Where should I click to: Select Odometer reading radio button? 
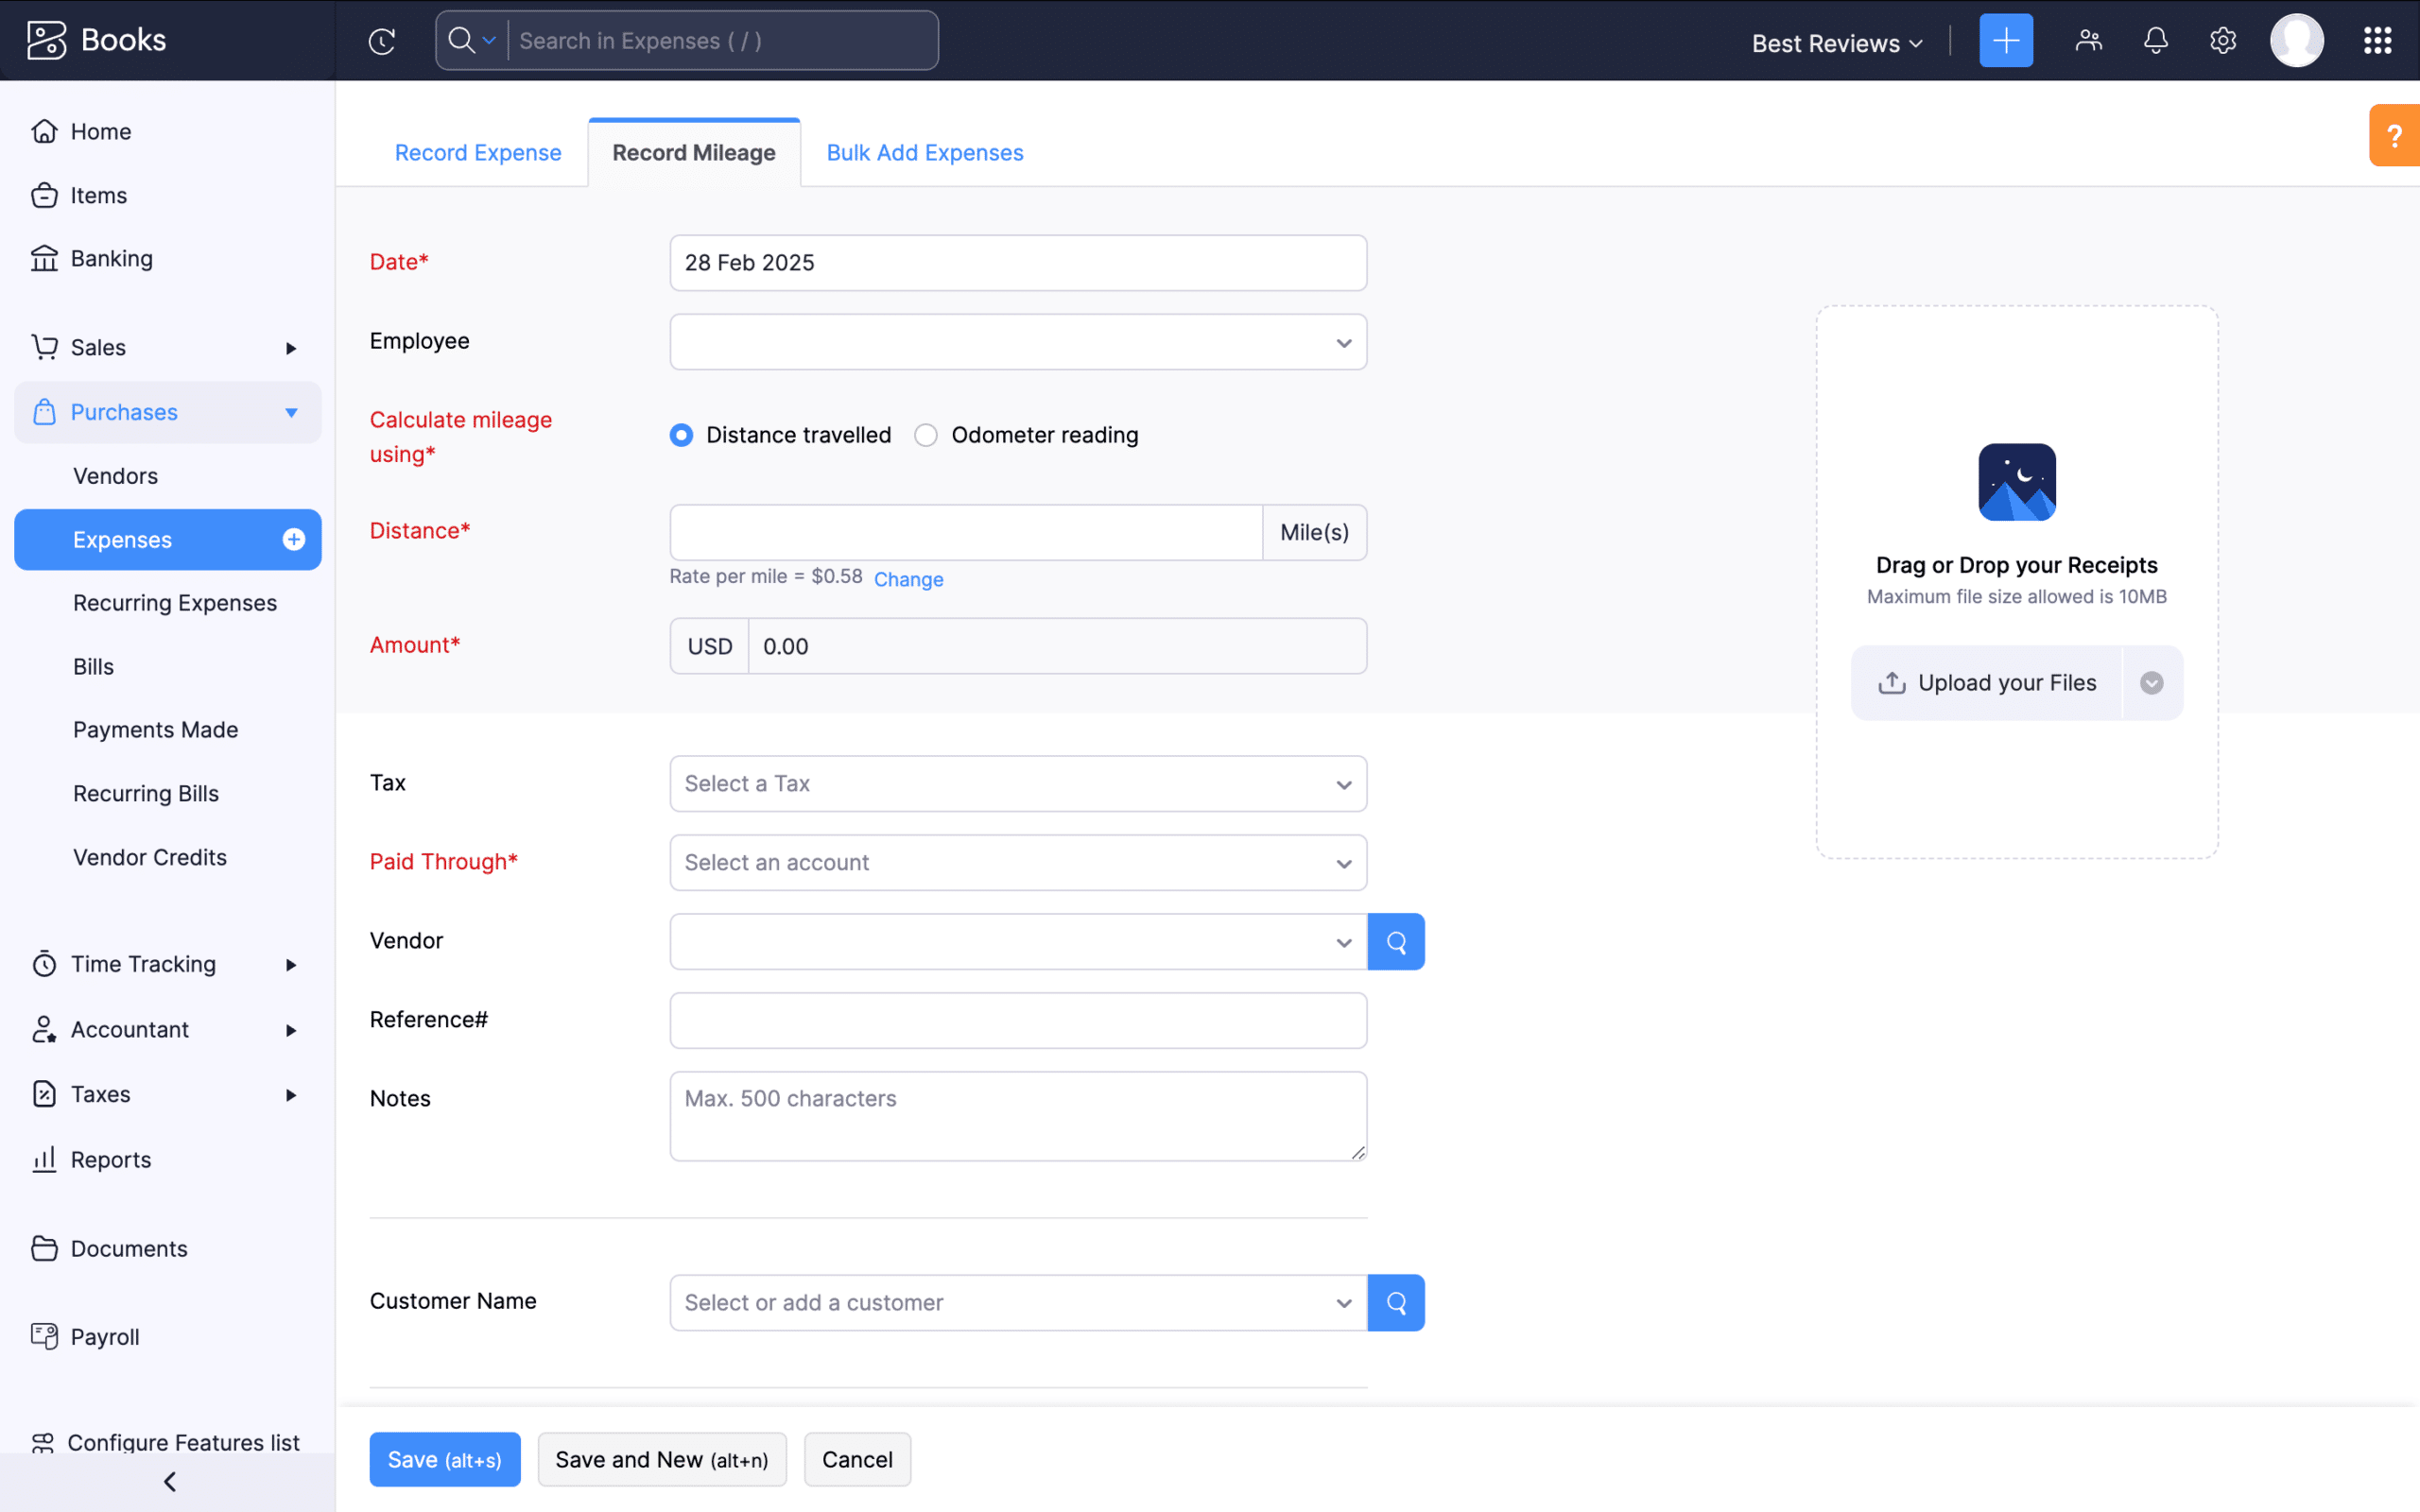tap(926, 435)
